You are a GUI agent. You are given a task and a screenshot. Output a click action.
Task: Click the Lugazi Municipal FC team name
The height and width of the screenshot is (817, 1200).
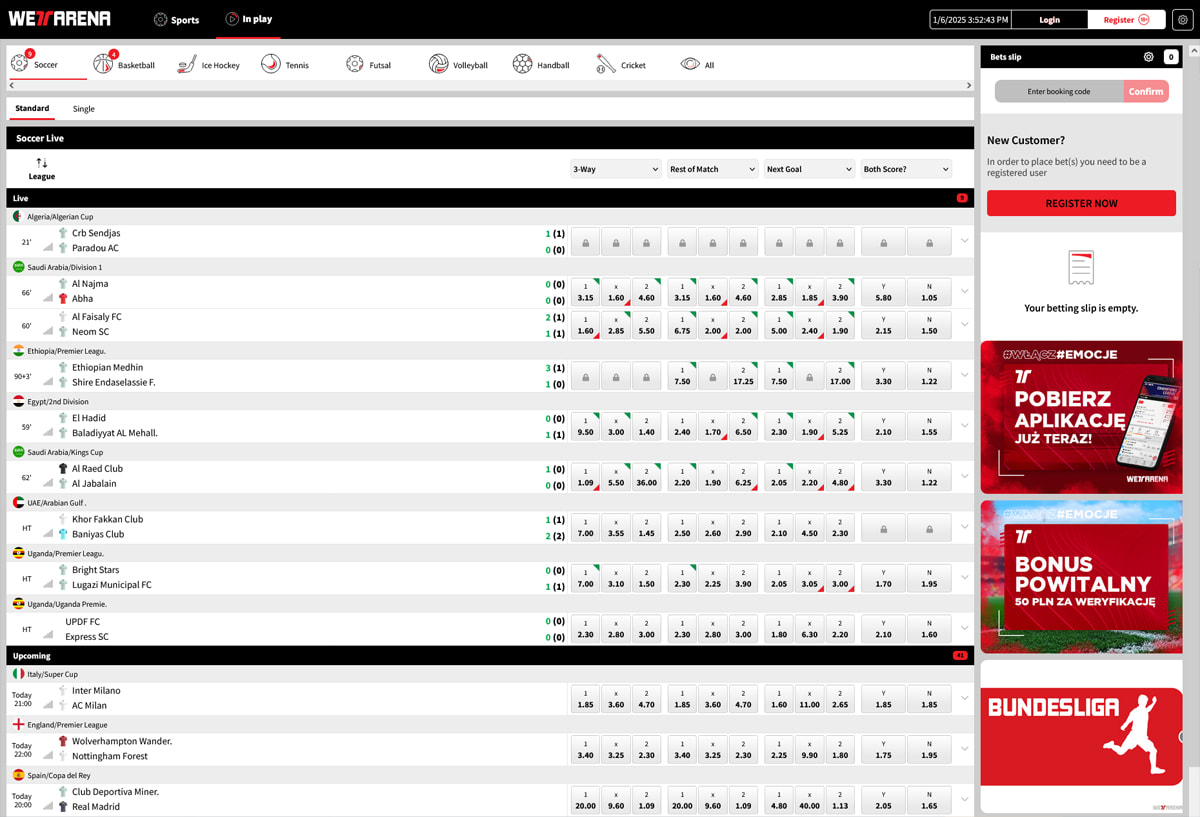click(112, 585)
